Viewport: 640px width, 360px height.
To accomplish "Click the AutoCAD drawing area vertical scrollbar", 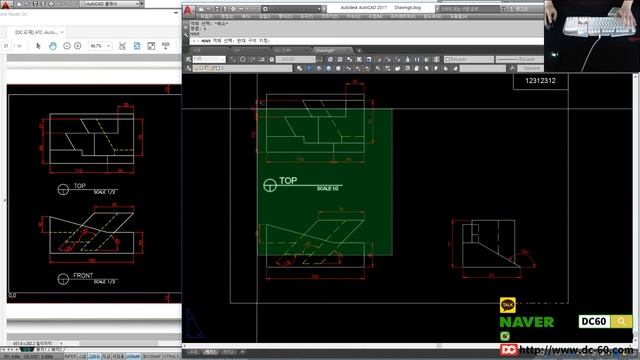I will 635,208.
